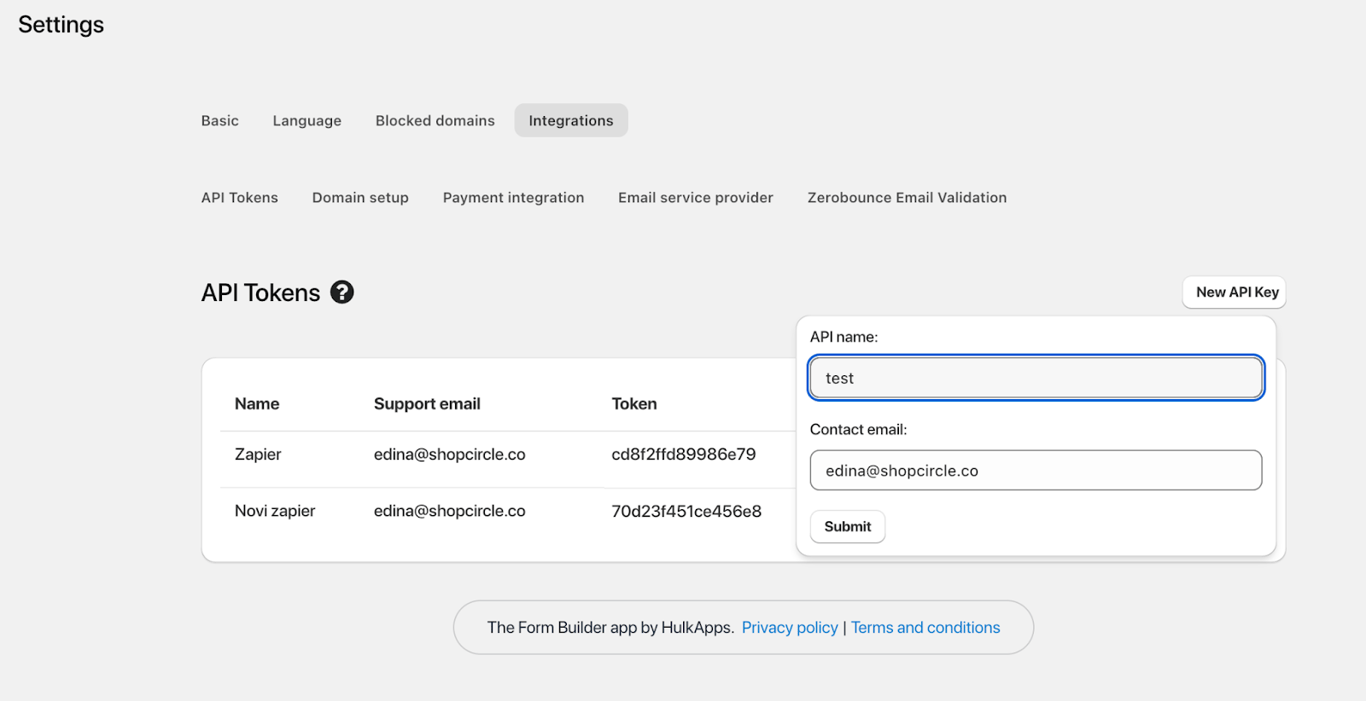Image resolution: width=1366 pixels, height=701 pixels.
Task: Select the Email service provider tab
Action: click(x=696, y=197)
